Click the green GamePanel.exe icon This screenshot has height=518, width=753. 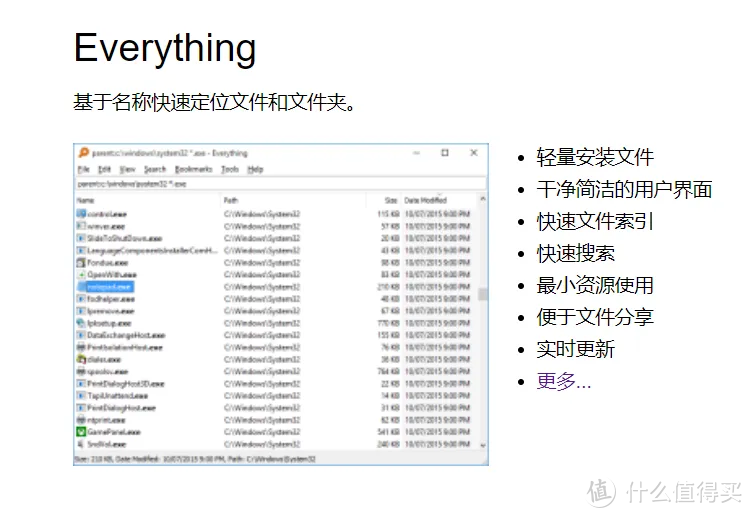(81, 432)
